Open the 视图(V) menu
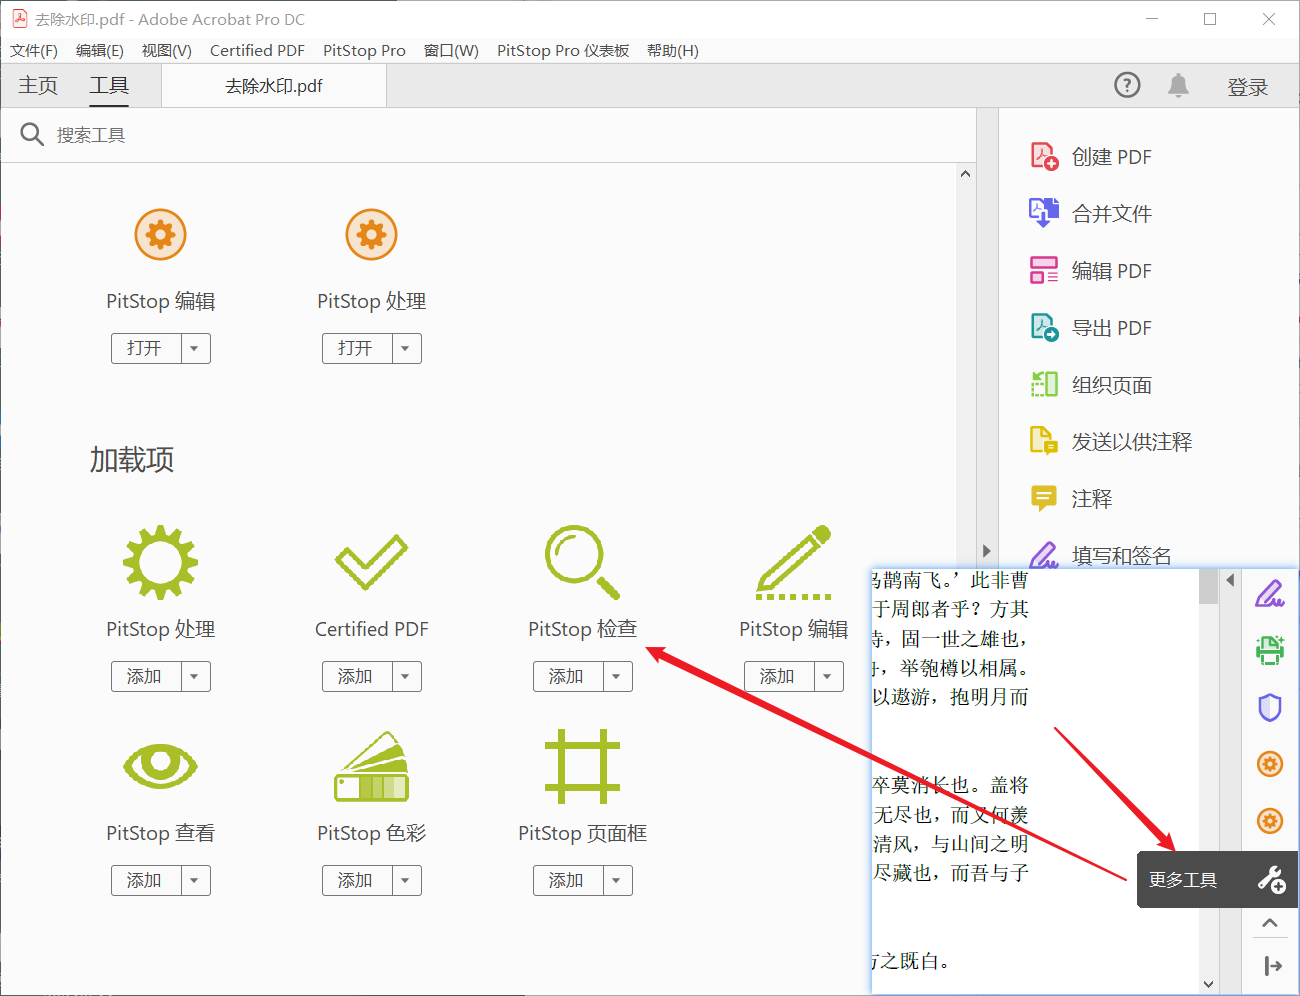Viewport: 1300px width, 996px height. 167,51
